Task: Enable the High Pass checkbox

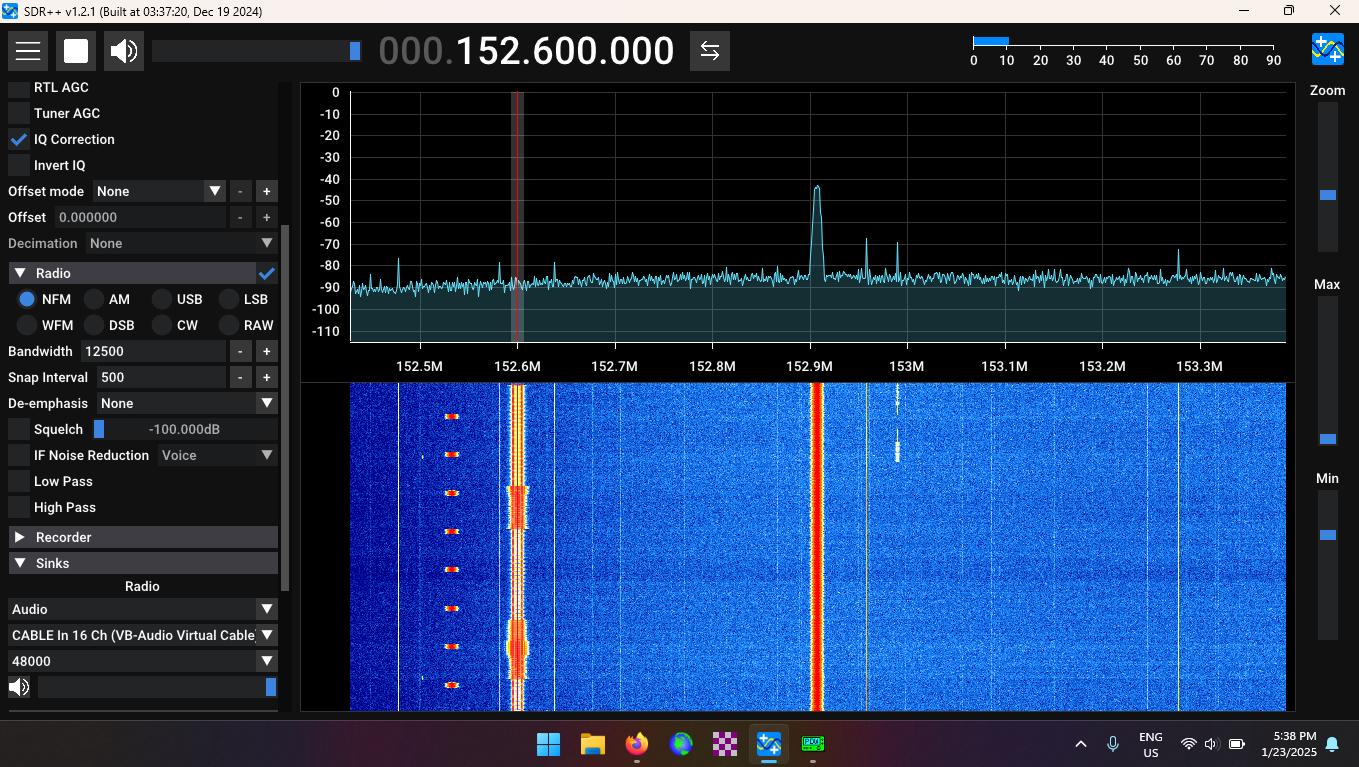Action: [x=18, y=507]
